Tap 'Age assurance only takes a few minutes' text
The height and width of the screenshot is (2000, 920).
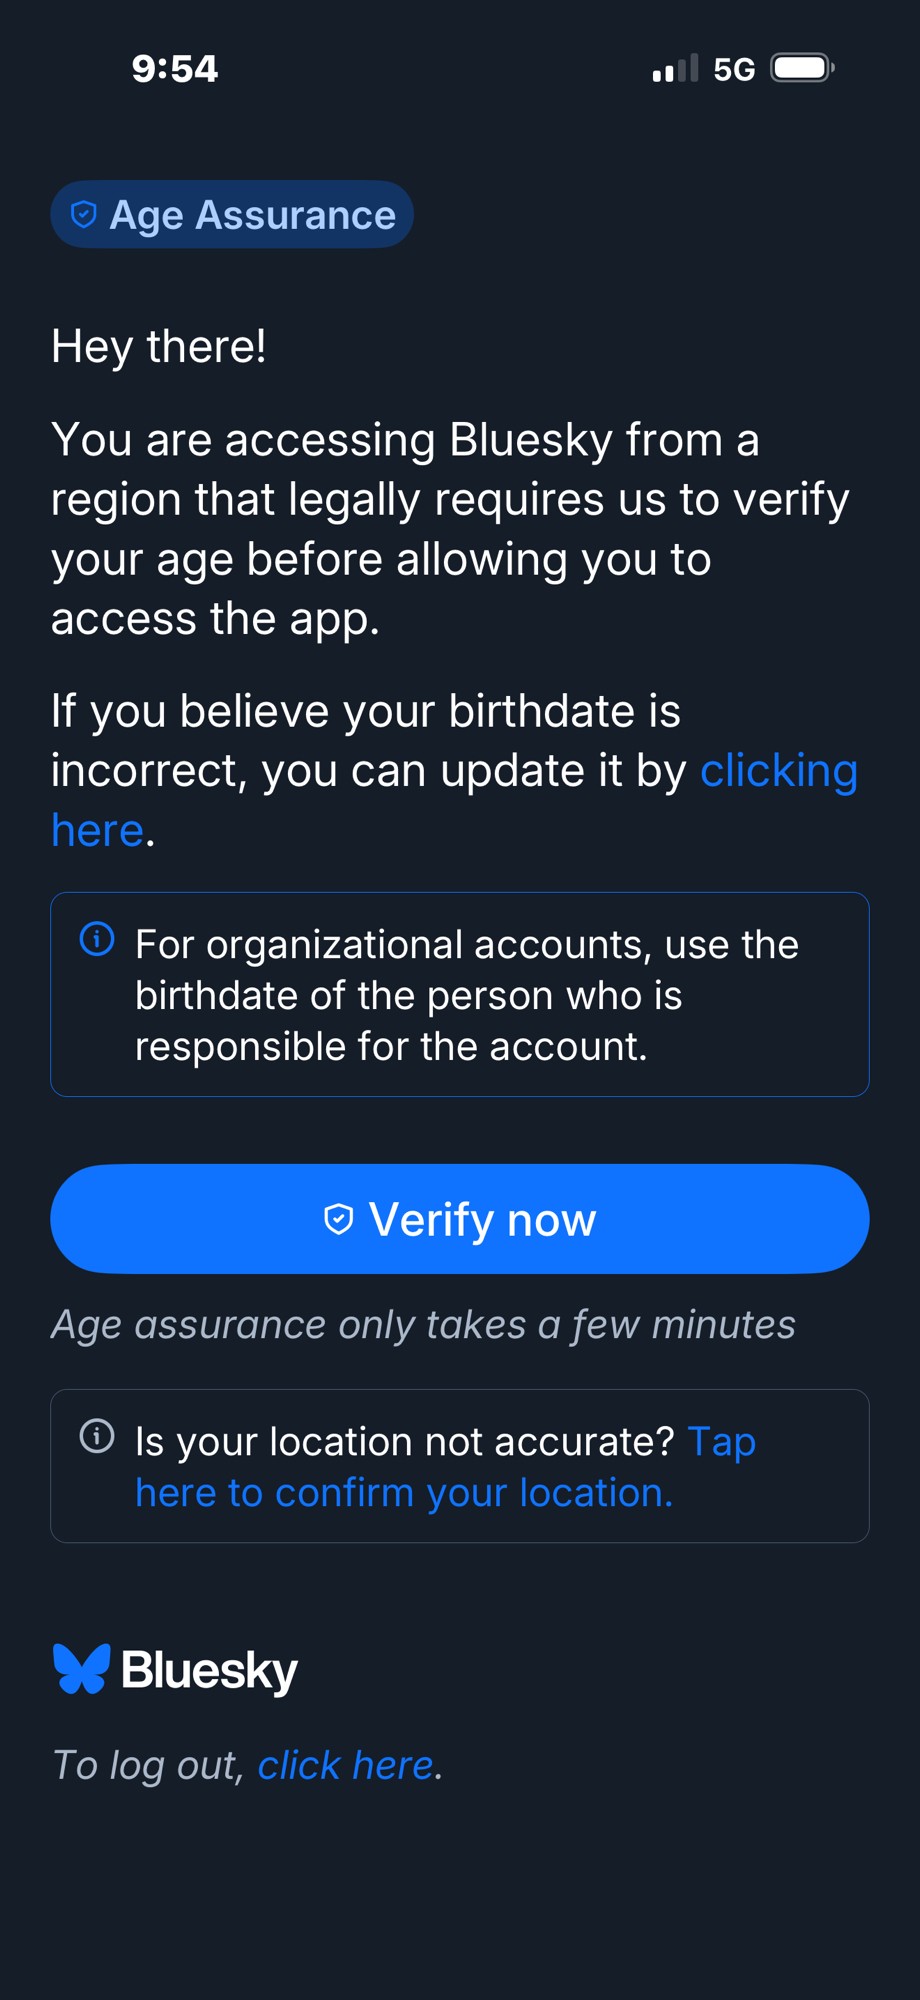tap(423, 1324)
